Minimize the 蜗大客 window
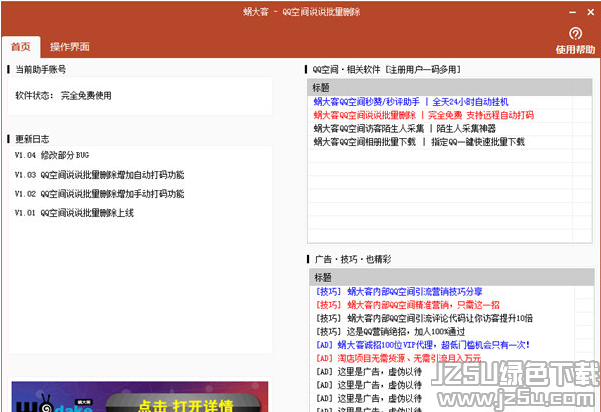601x412 pixels. click(x=572, y=12)
